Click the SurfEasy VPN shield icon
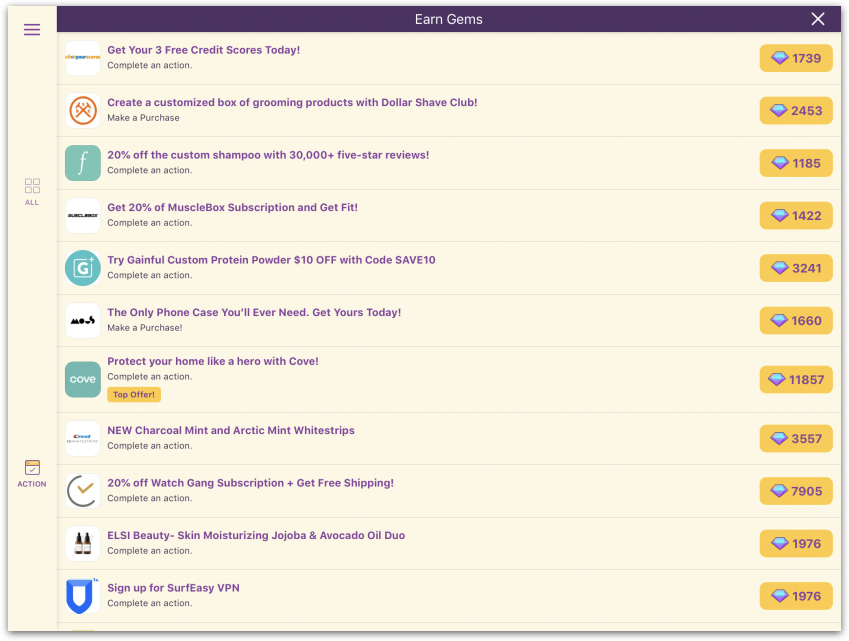Viewport: 849px width, 641px height. tap(83, 596)
